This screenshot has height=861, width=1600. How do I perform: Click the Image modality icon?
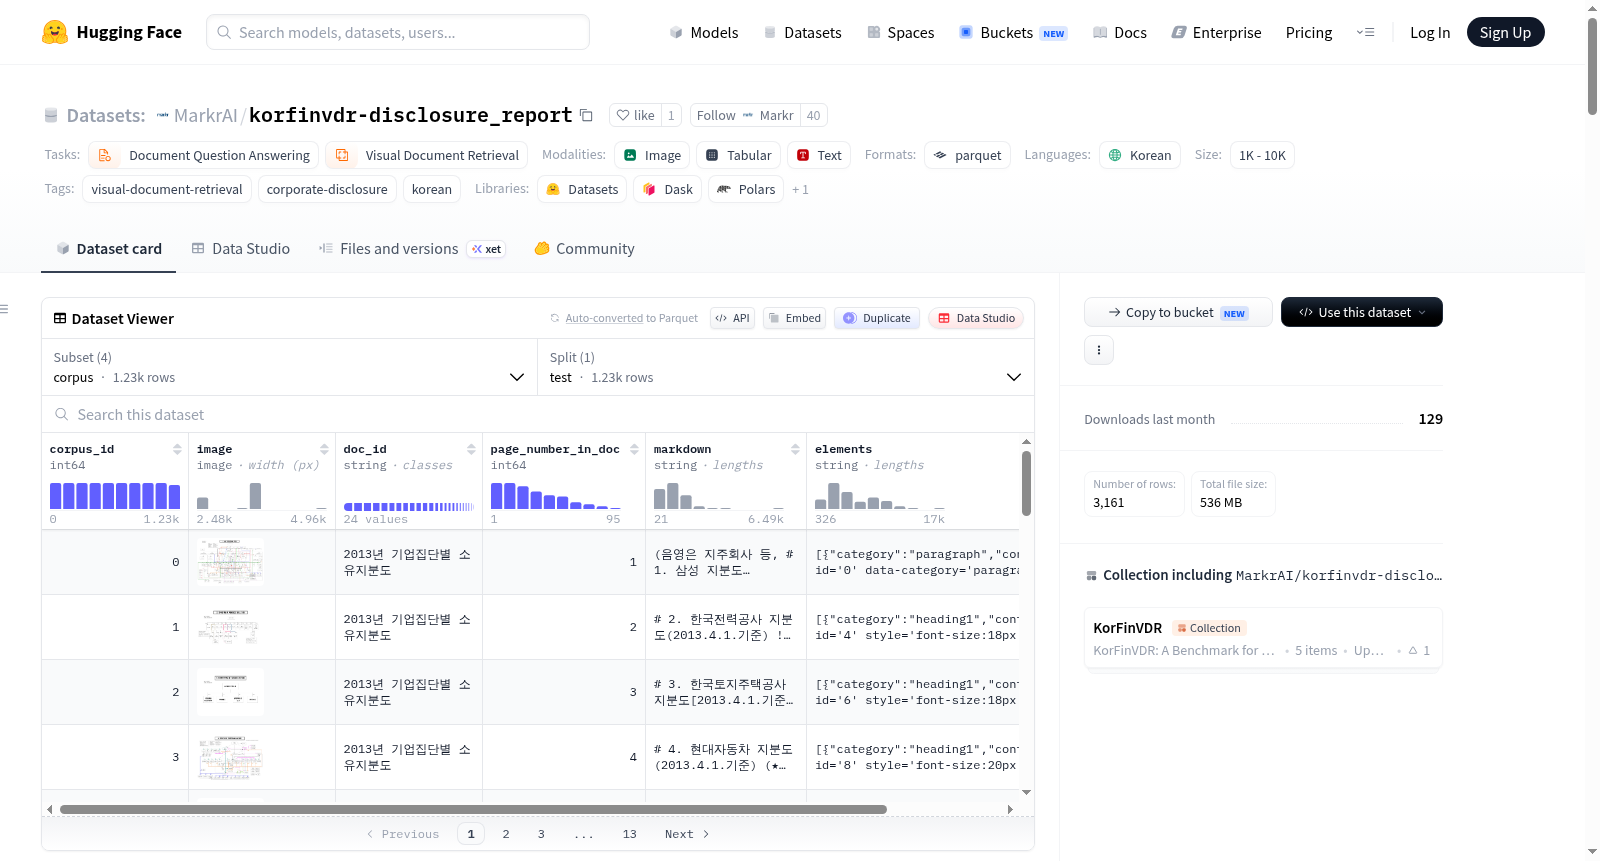[630, 156]
